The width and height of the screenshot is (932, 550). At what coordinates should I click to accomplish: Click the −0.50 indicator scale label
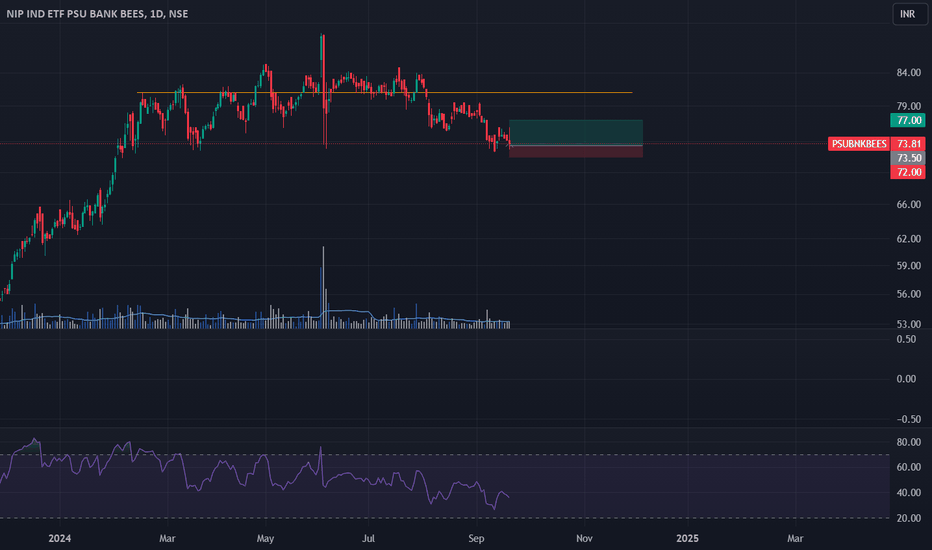908,419
